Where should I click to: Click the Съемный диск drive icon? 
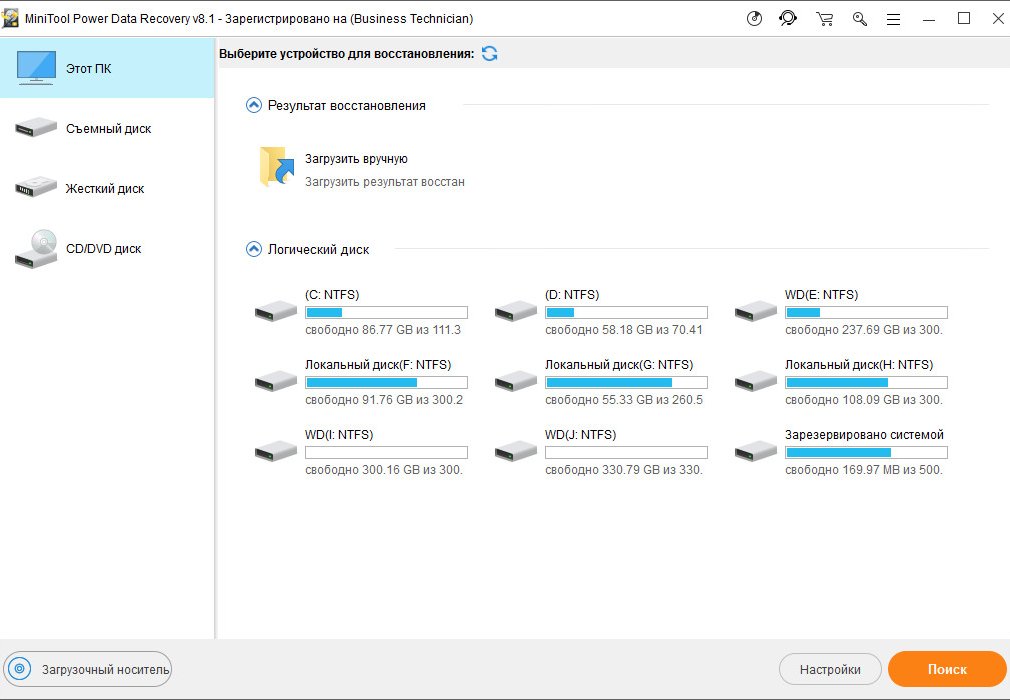pyautogui.click(x=36, y=127)
